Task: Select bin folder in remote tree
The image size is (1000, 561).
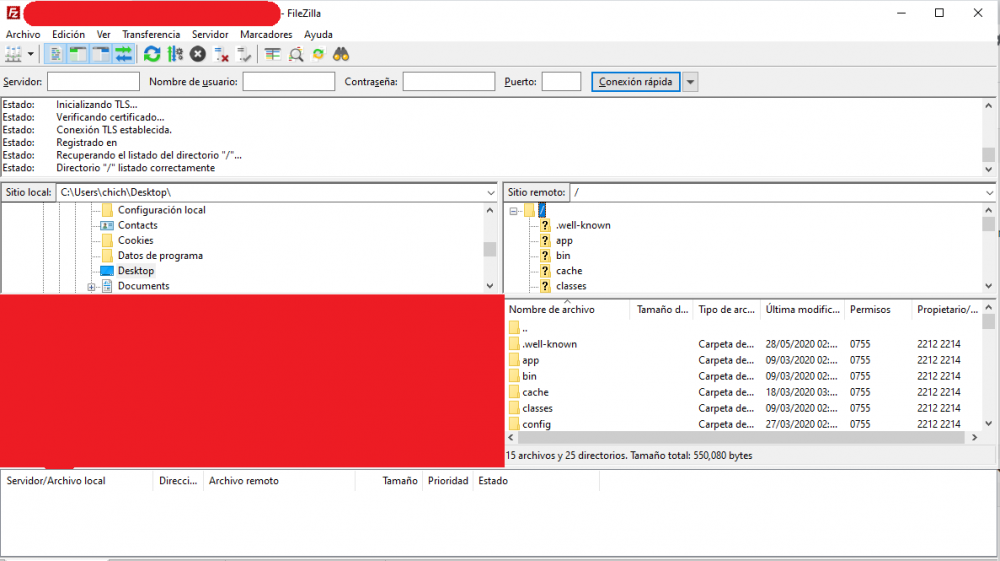Action: pyautogui.click(x=562, y=256)
